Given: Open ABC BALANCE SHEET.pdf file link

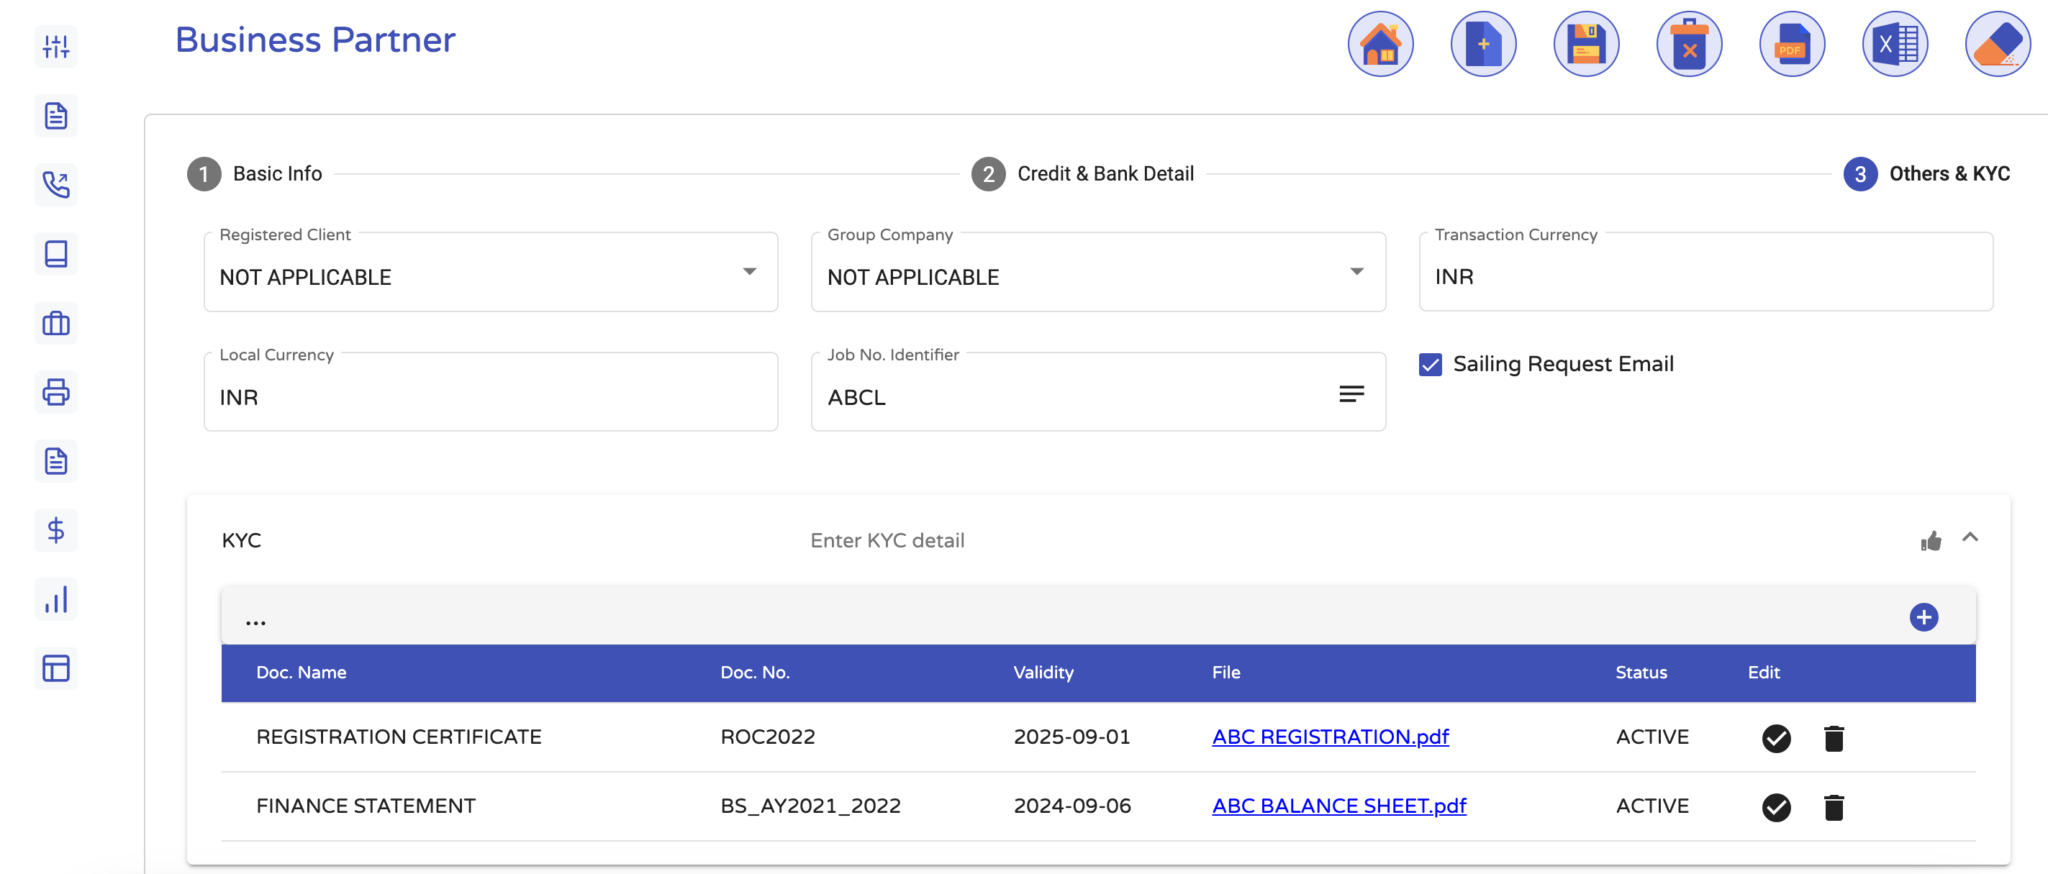Looking at the screenshot, I should tap(1339, 806).
